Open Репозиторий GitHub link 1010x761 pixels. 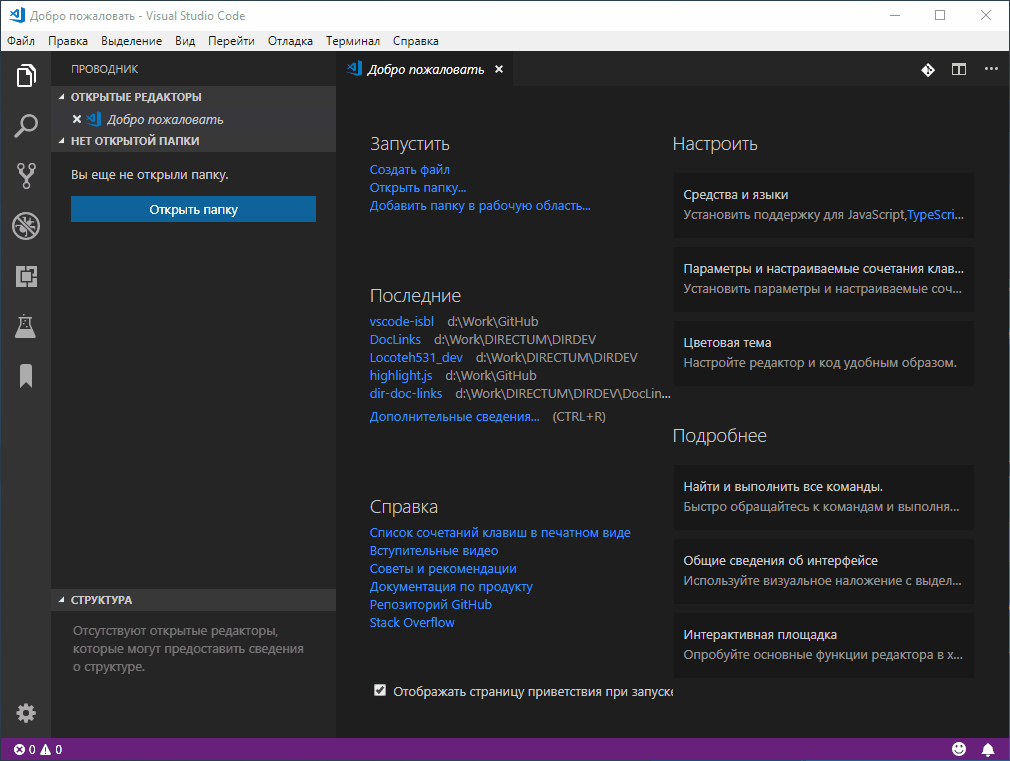pos(430,605)
